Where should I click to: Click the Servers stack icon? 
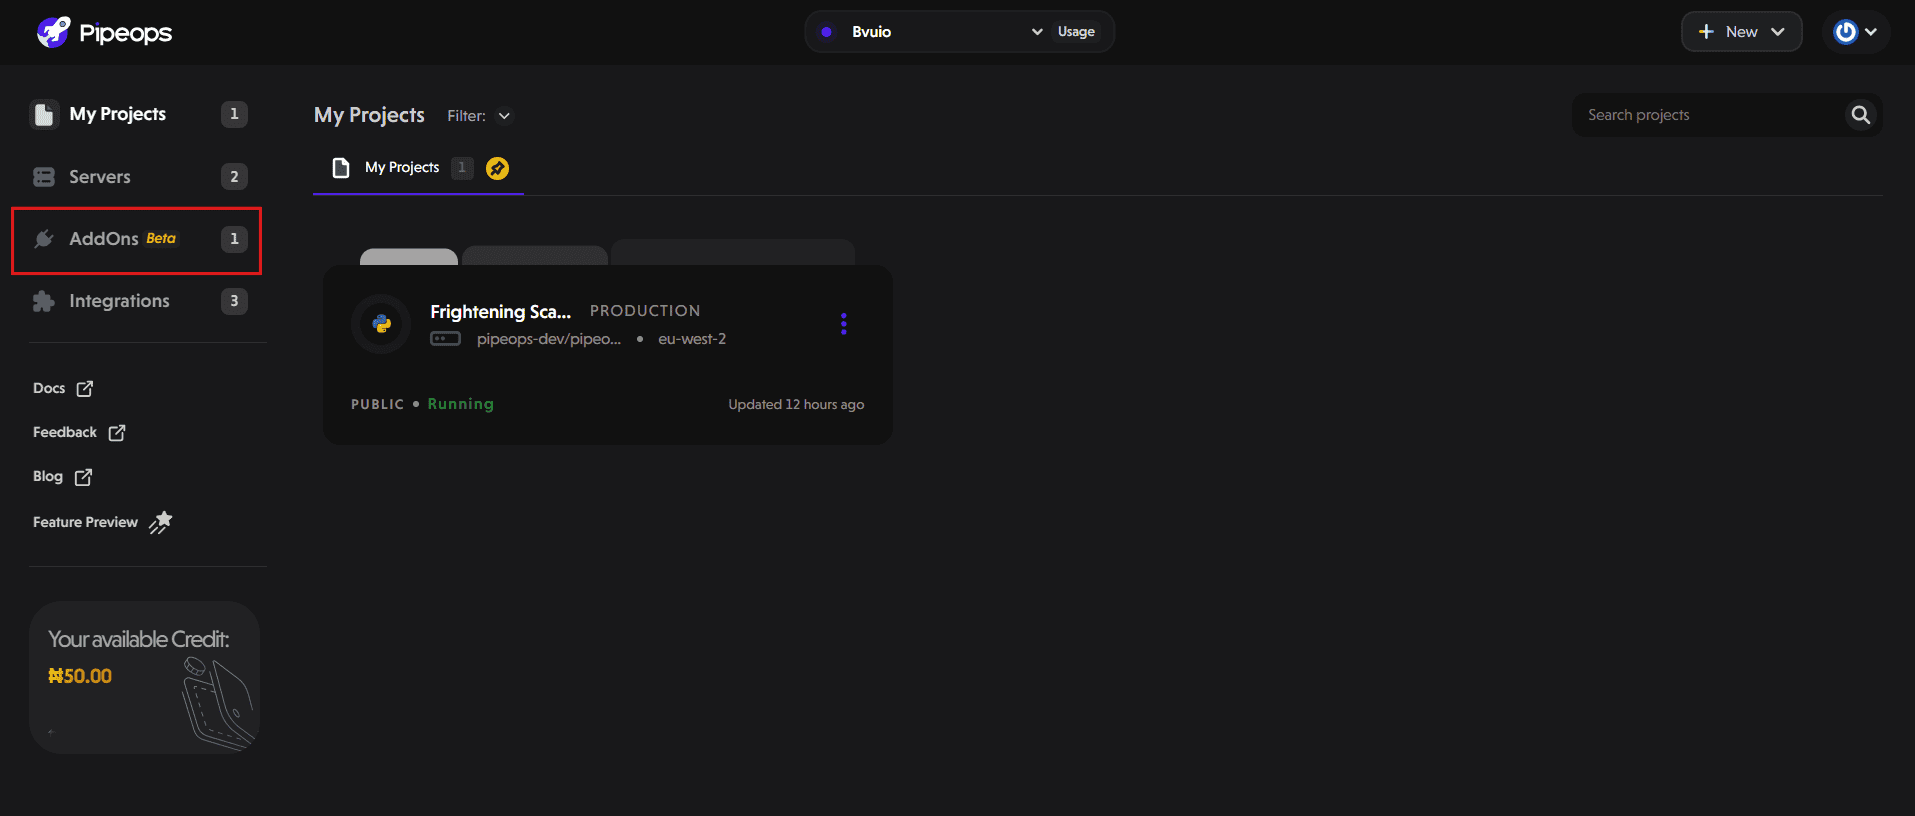coord(44,177)
